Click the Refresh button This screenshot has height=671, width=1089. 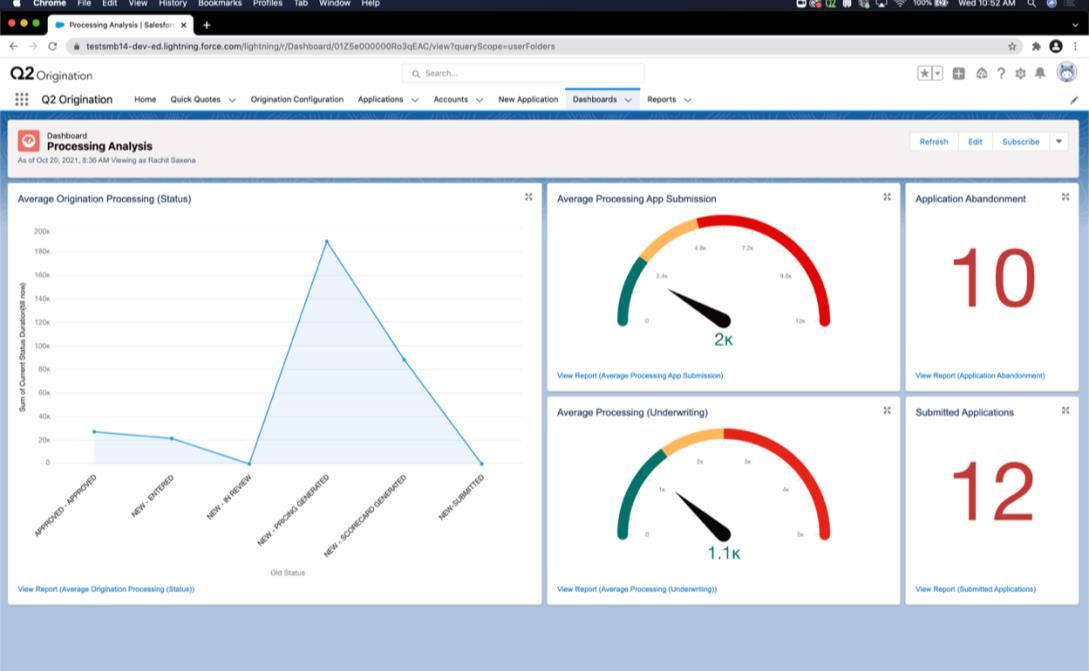(933, 142)
